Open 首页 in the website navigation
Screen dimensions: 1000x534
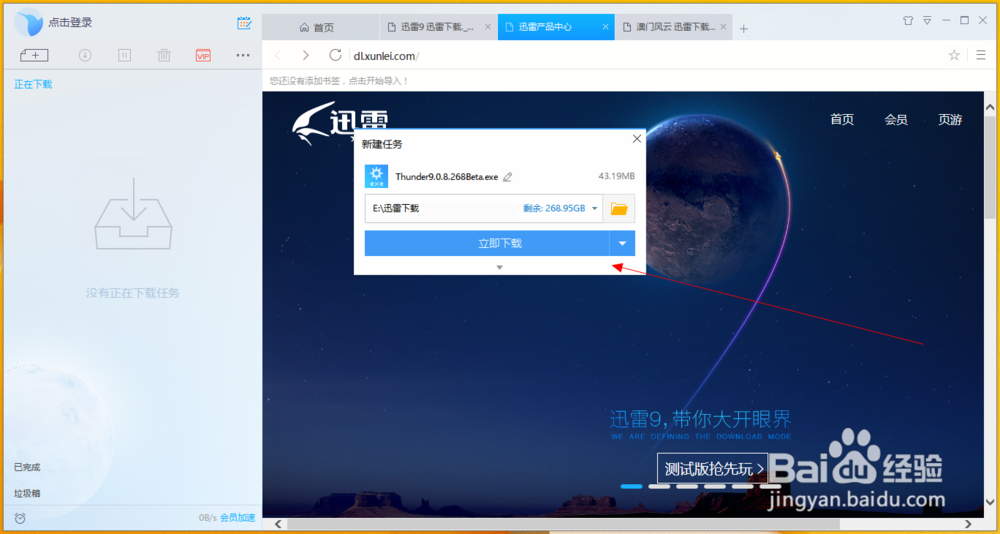pos(842,119)
